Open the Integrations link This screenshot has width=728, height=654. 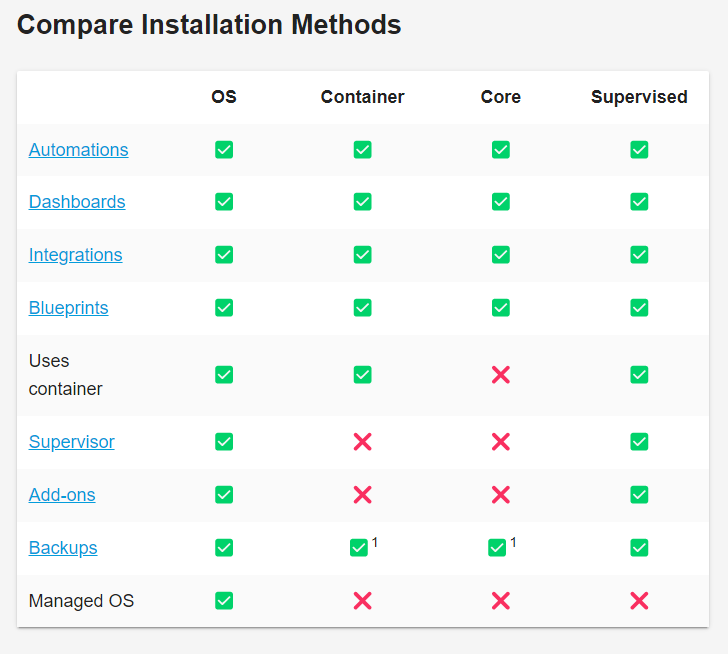coord(76,255)
